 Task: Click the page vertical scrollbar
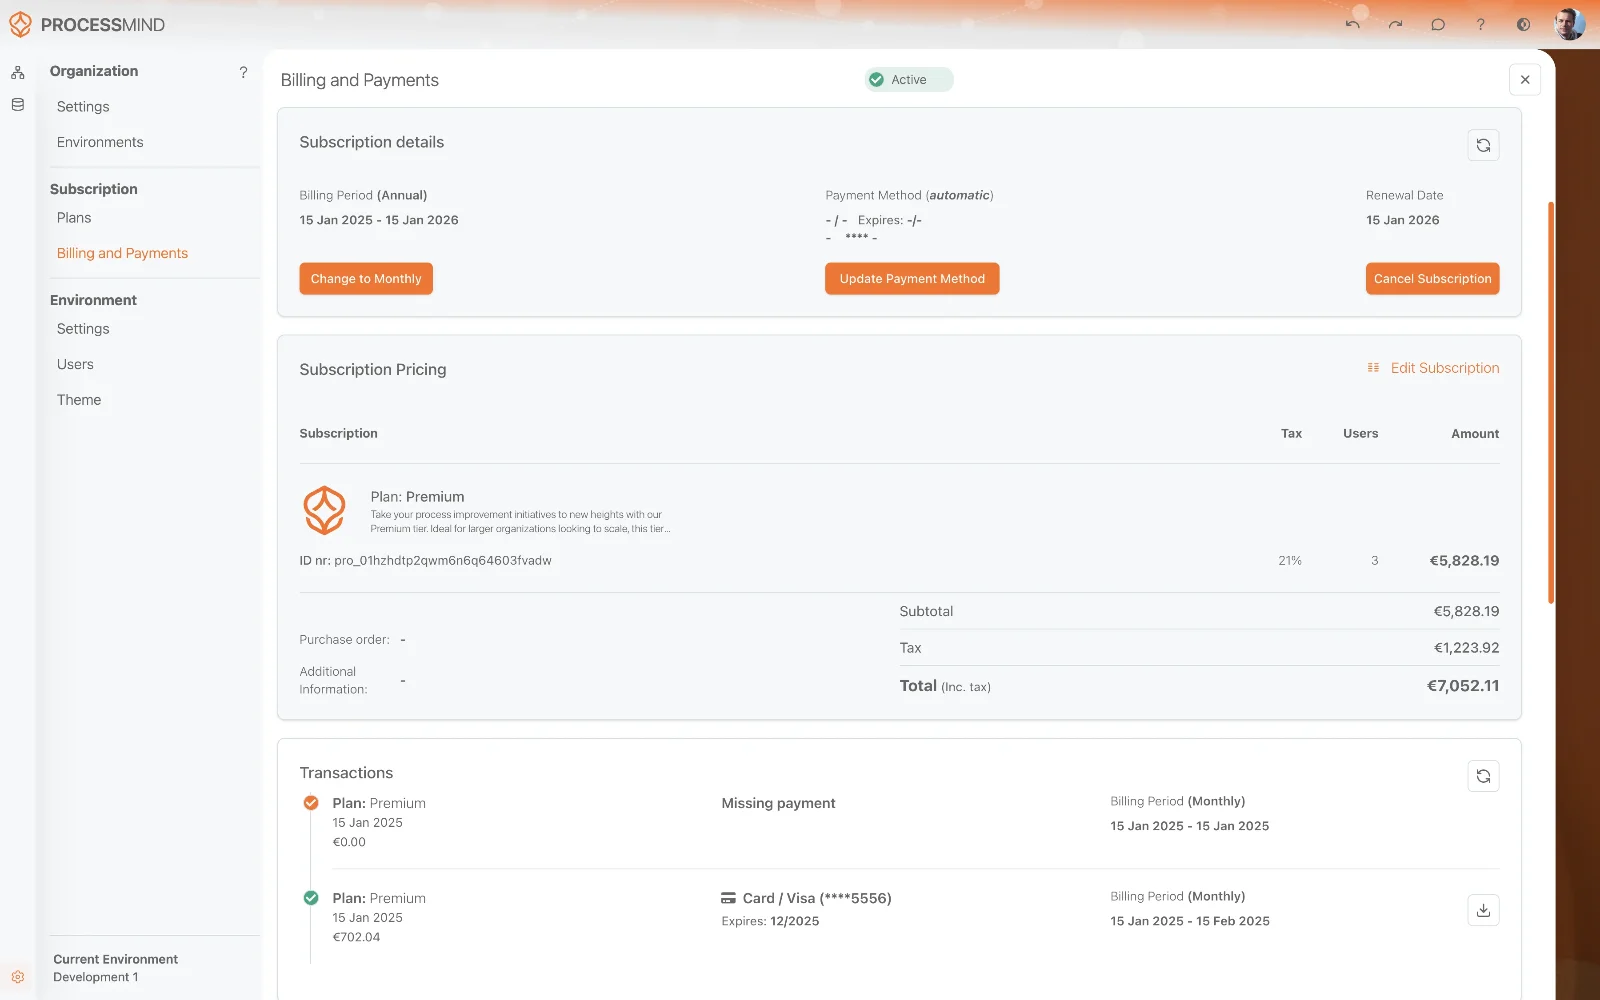point(1551,402)
